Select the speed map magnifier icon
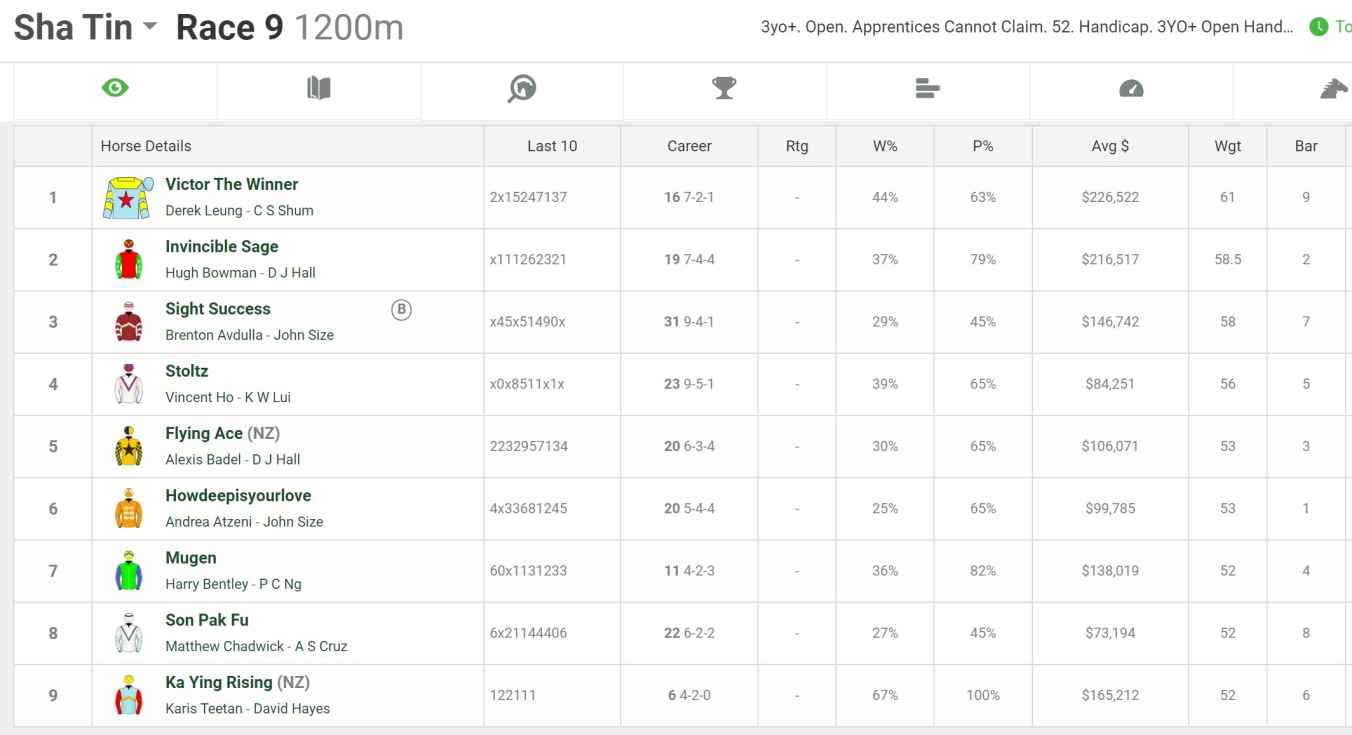1352x735 pixels. (x=520, y=88)
